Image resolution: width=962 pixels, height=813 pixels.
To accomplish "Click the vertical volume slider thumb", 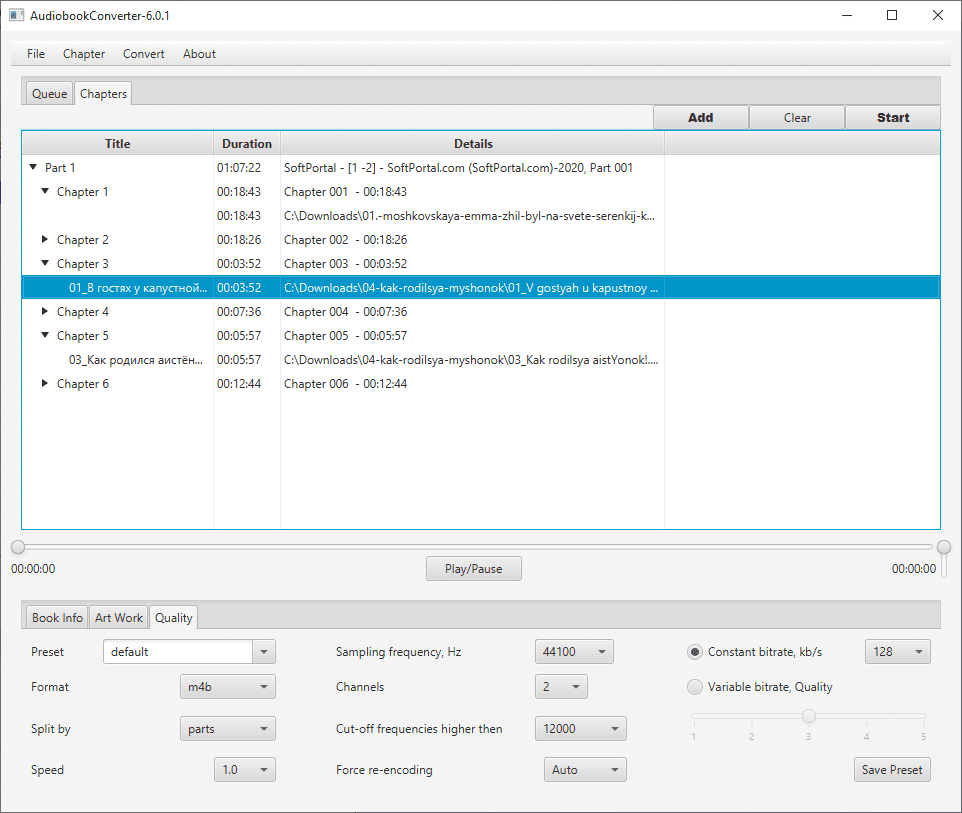I will coord(944,547).
